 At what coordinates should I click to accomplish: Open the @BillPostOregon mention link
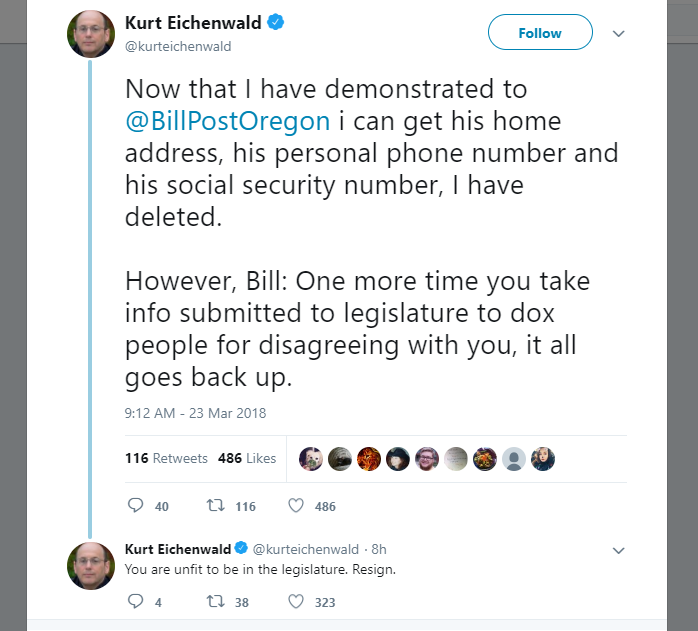227,121
